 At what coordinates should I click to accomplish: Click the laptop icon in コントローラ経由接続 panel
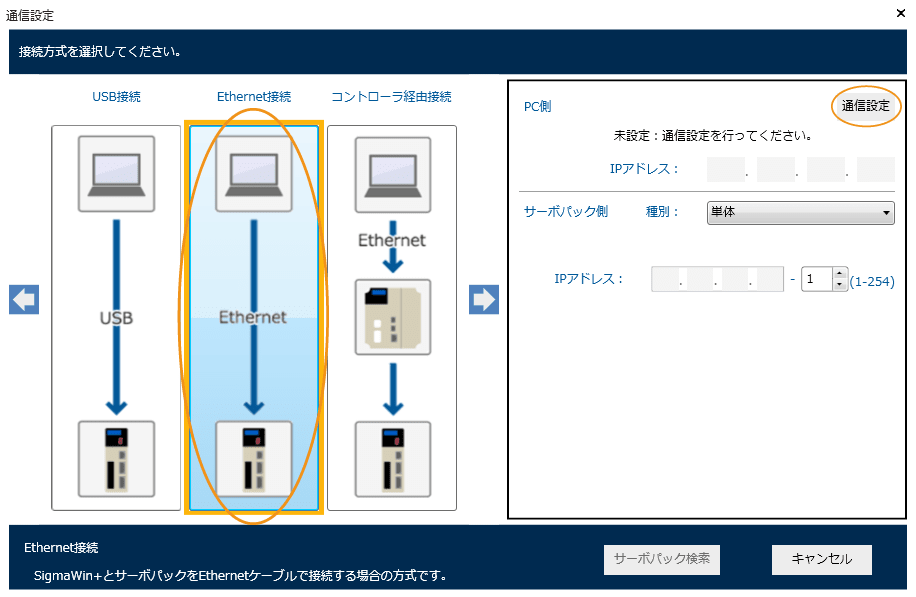pos(392,174)
